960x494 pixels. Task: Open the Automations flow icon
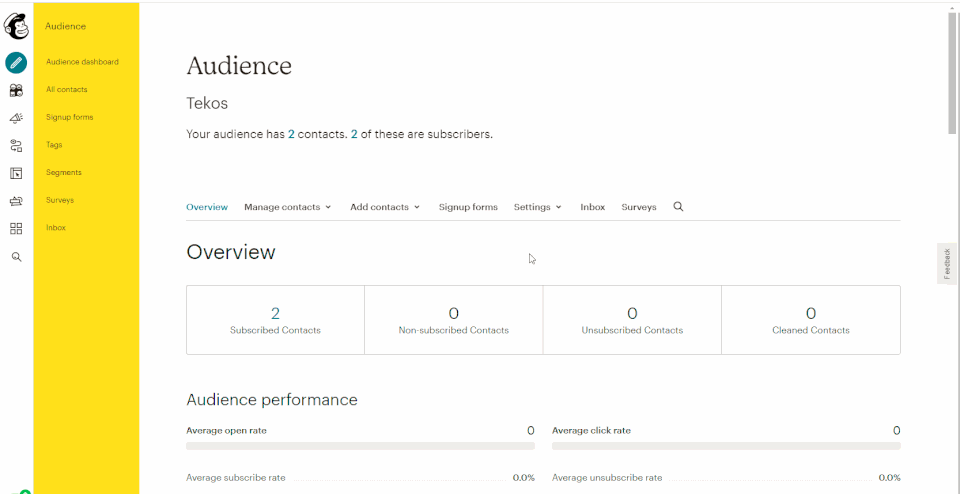[x=16, y=146]
